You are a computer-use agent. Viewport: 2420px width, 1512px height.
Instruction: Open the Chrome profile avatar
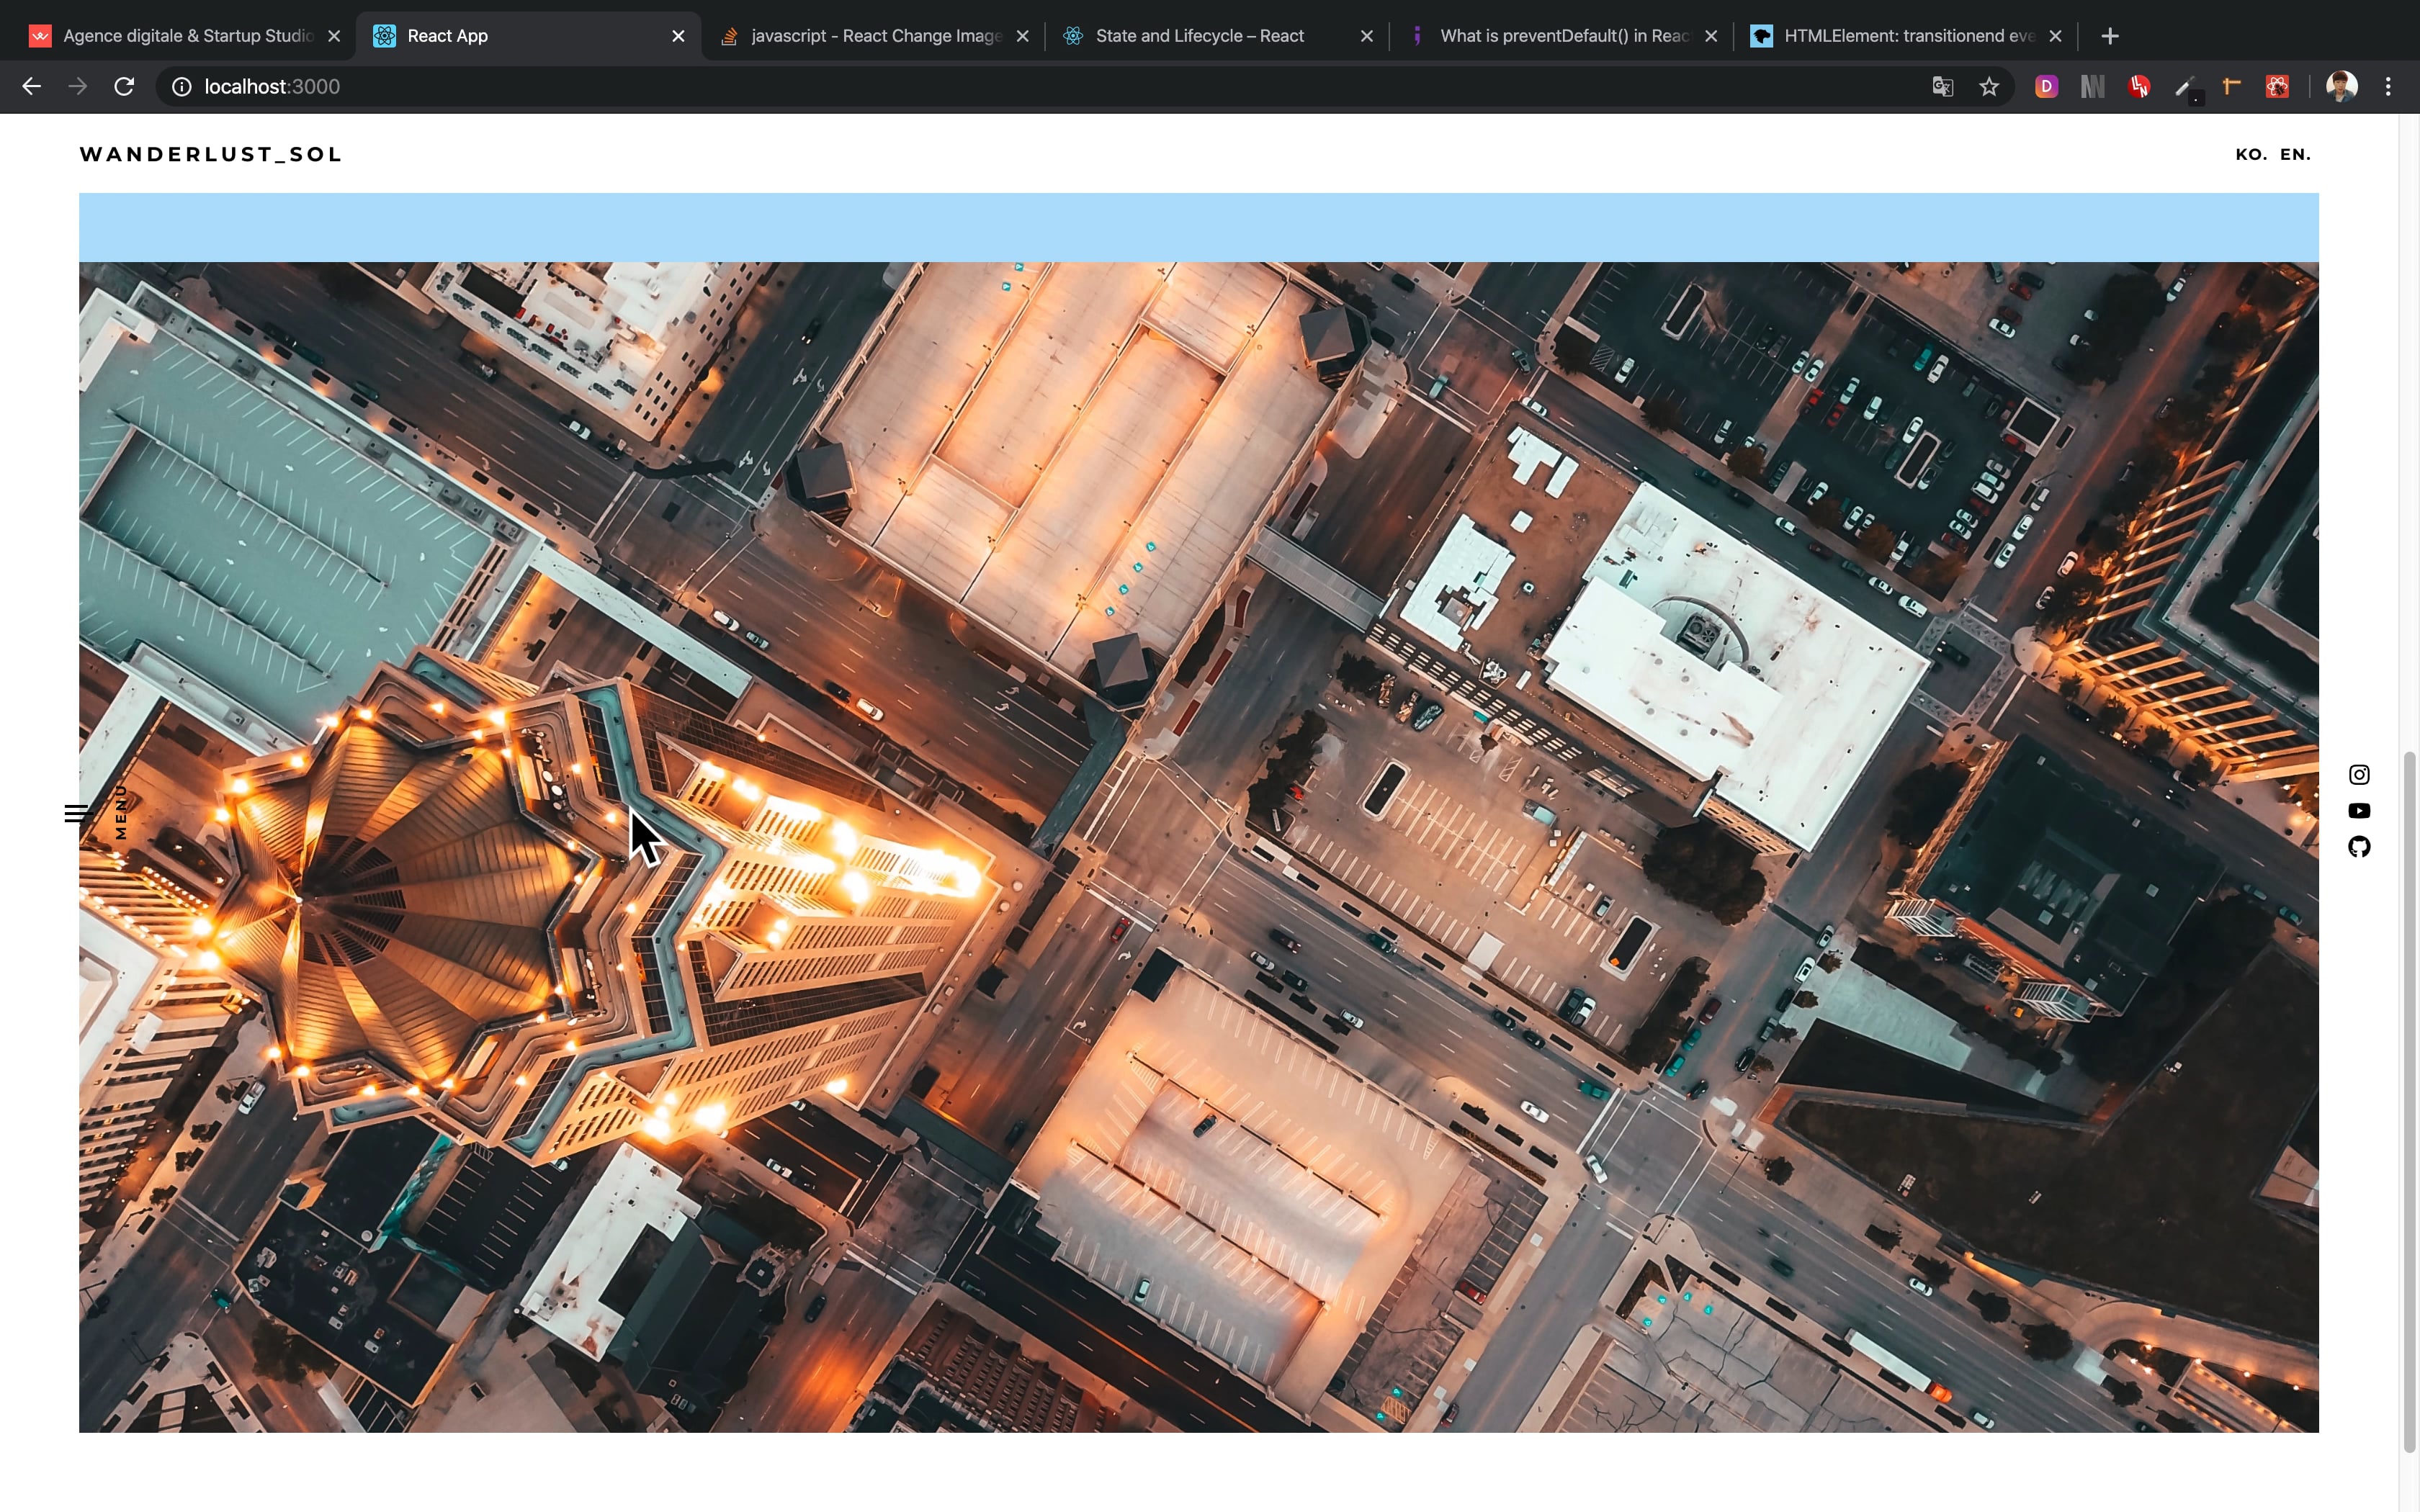point(2342,87)
